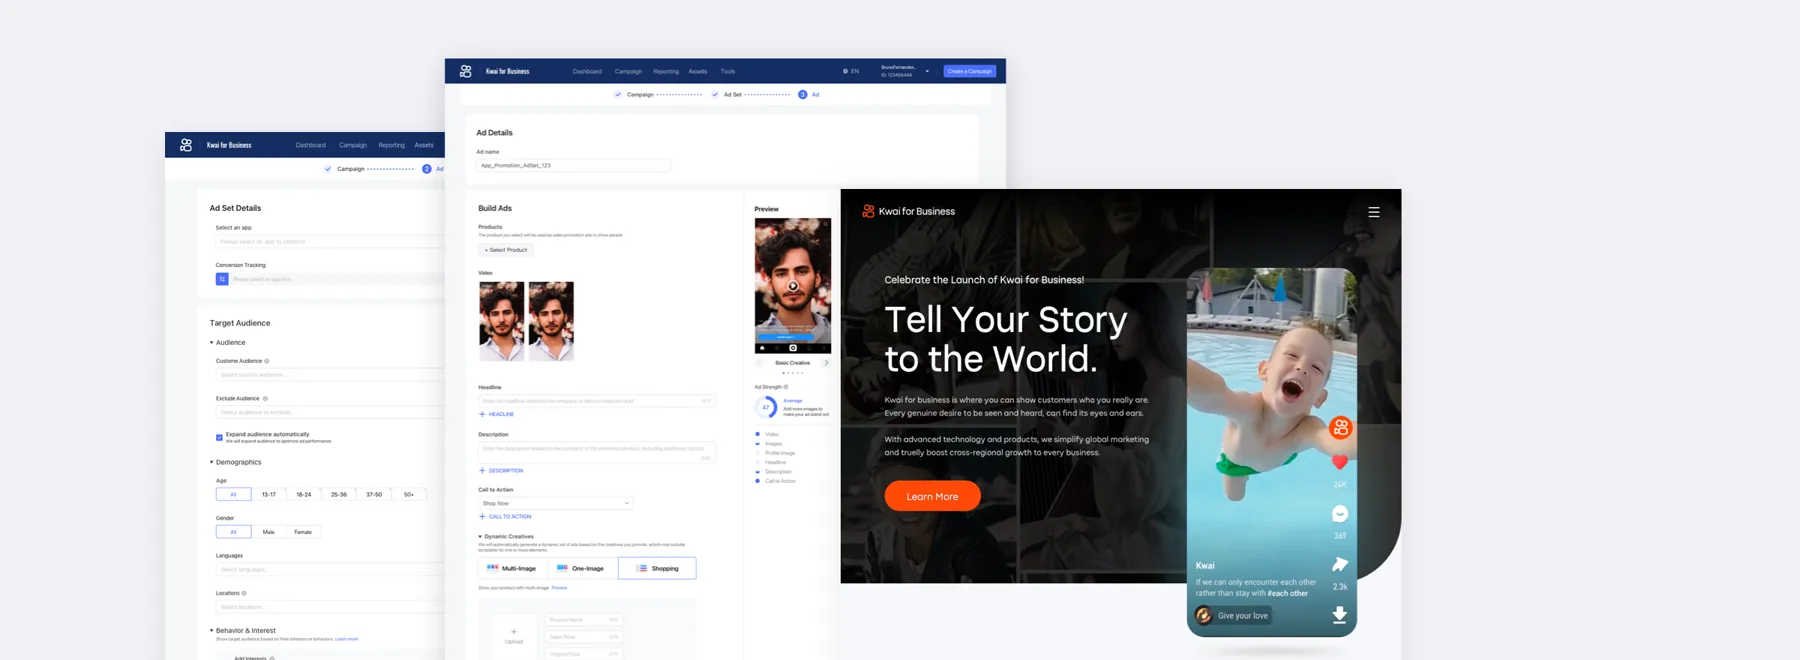Open the hamburger menu on landing page
The image size is (1800, 660).
click(1374, 212)
